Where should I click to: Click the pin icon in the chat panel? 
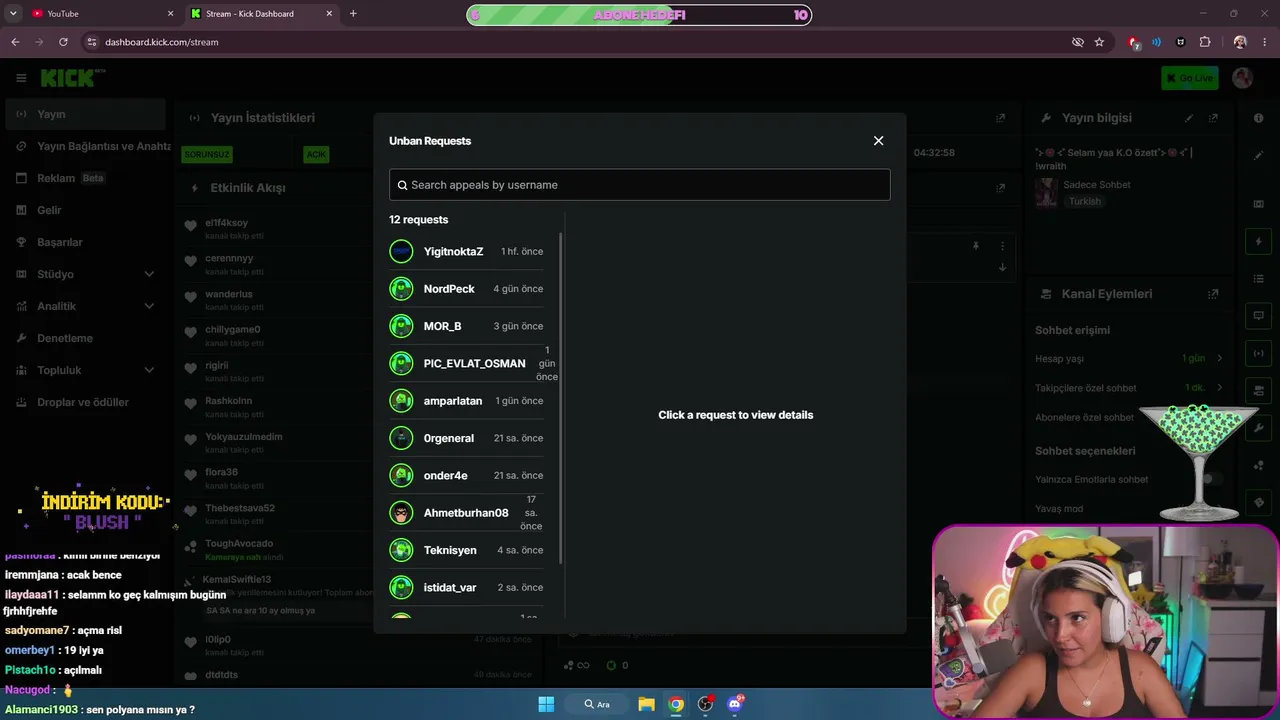976,246
